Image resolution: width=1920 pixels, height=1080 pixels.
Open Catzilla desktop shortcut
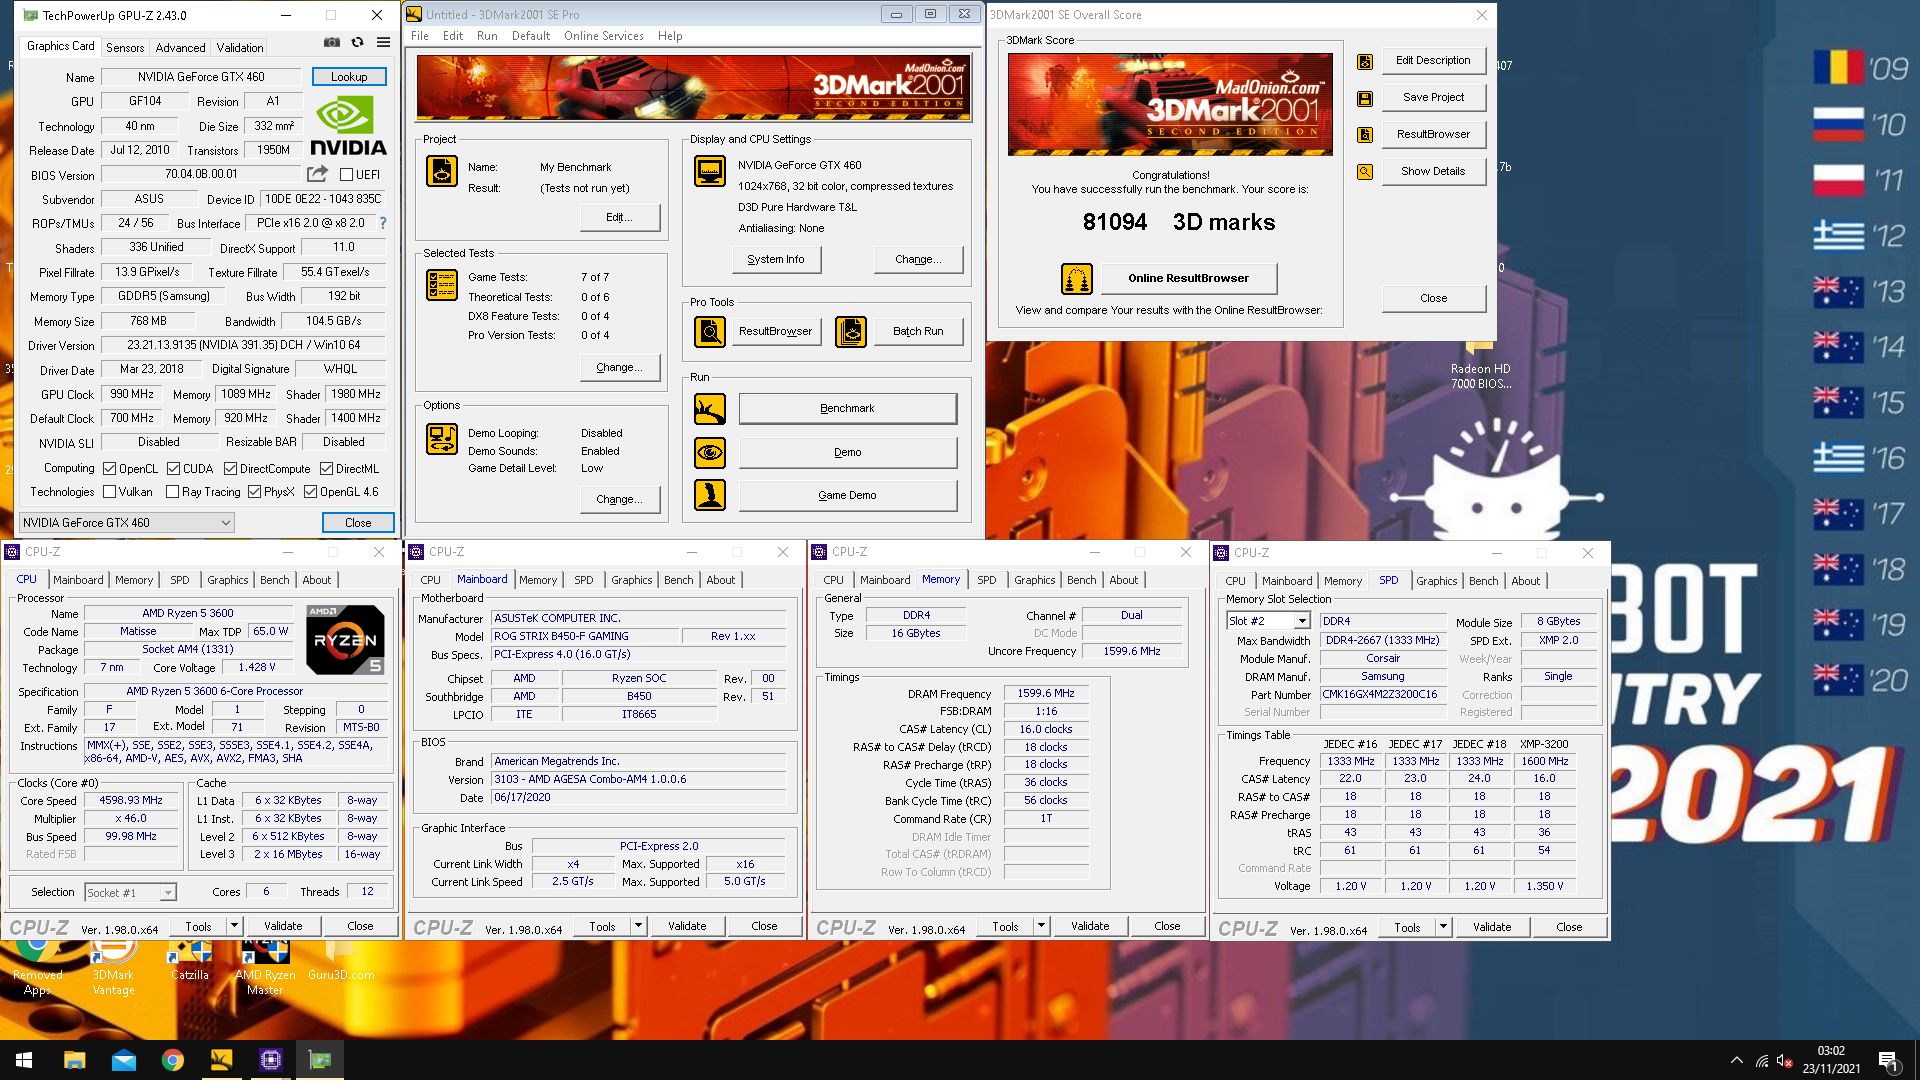[189, 962]
